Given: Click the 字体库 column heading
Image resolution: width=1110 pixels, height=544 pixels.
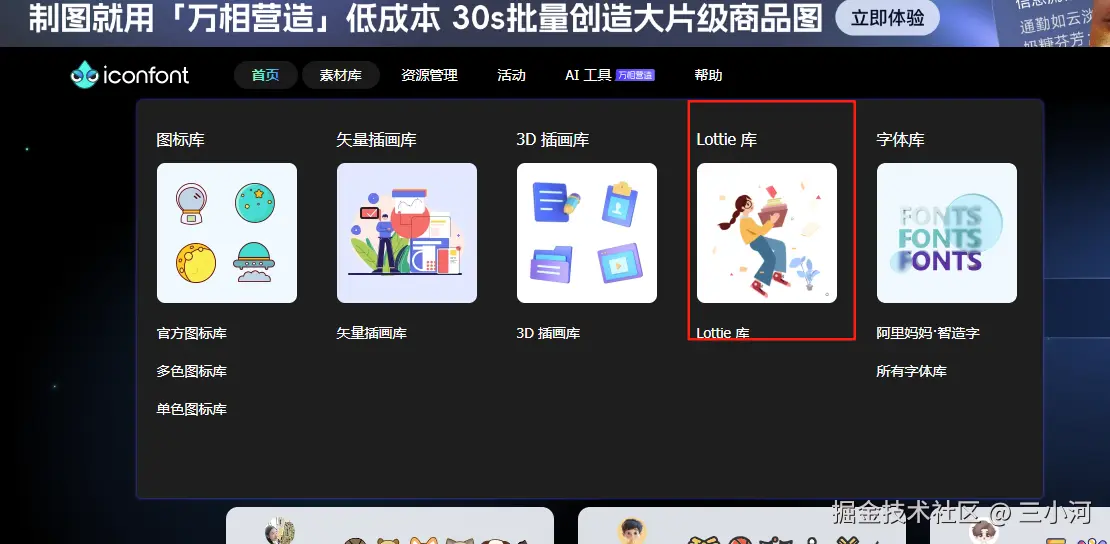Looking at the screenshot, I should (x=900, y=140).
